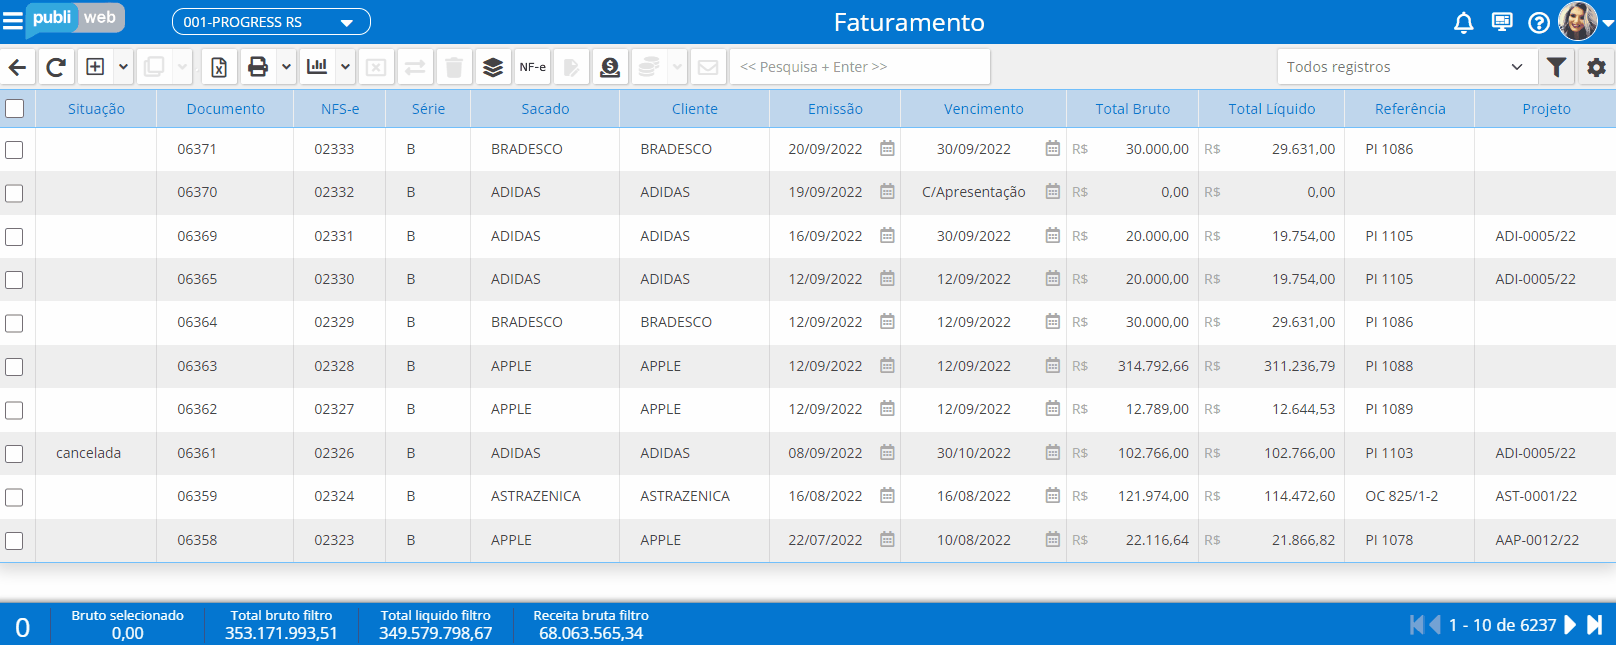The height and width of the screenshot is (645, 1616).
Task: Go to next page arrow
Action: (x=1570, y=625)
